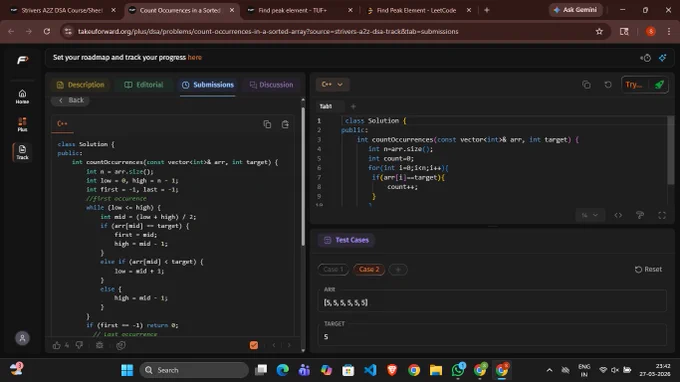Screen dimensions: 680x382
Task: Open WhatsApp from taskbar
Action: (x=458, y=370)
